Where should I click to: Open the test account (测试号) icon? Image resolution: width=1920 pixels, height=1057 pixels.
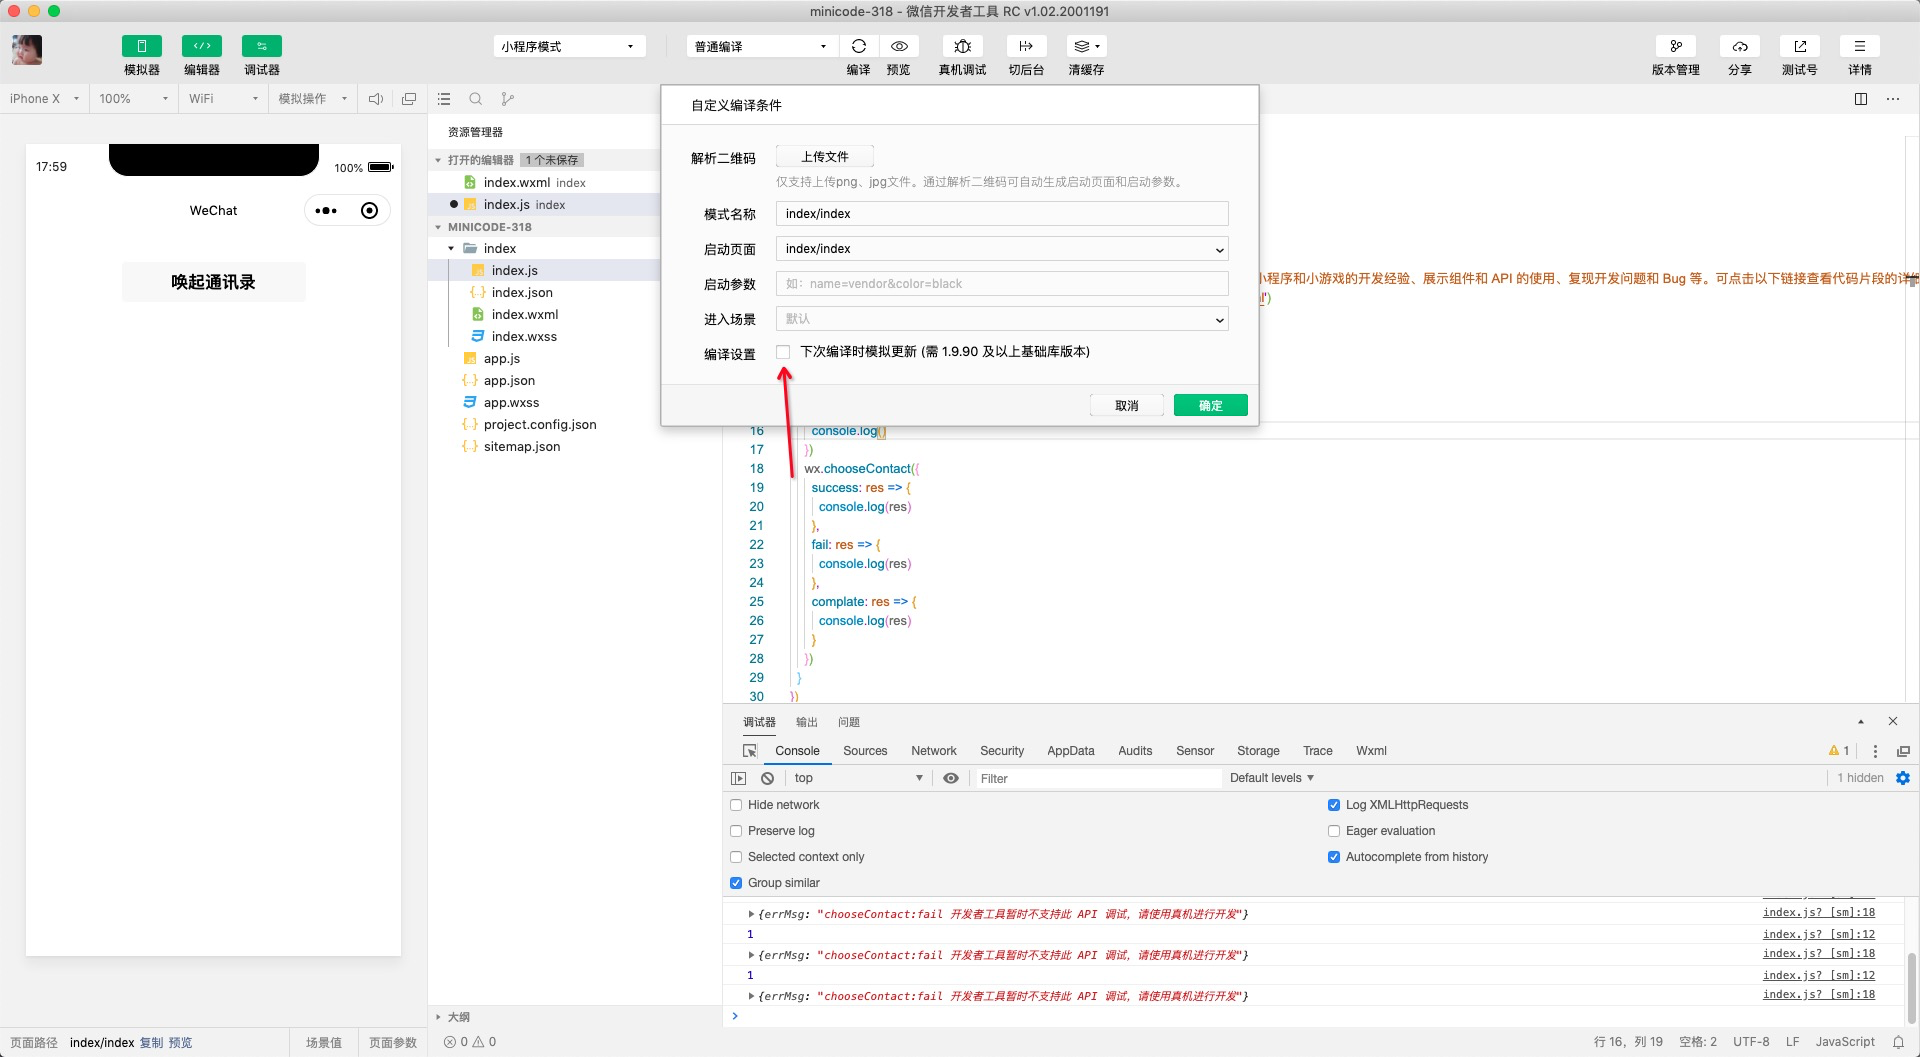coord(1800,46)
